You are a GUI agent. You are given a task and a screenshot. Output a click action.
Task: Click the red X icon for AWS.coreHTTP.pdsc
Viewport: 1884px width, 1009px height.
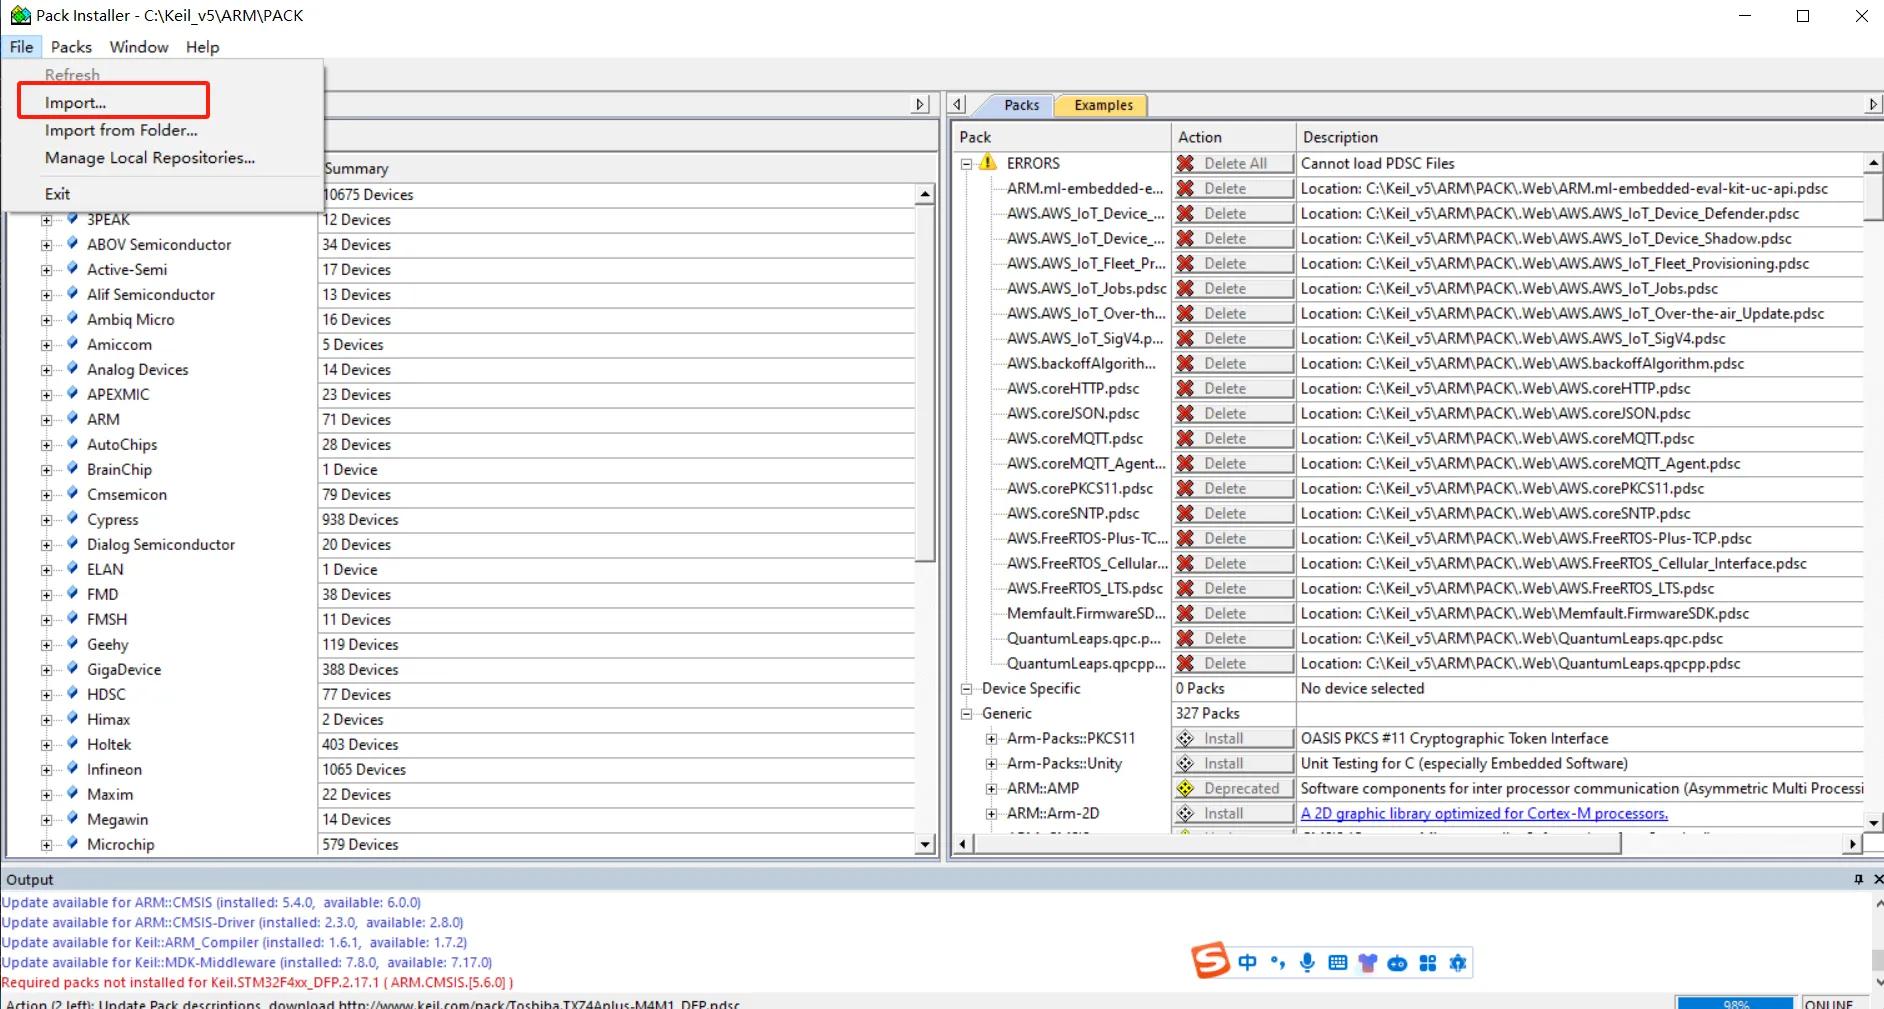[x=1185, y=389]
